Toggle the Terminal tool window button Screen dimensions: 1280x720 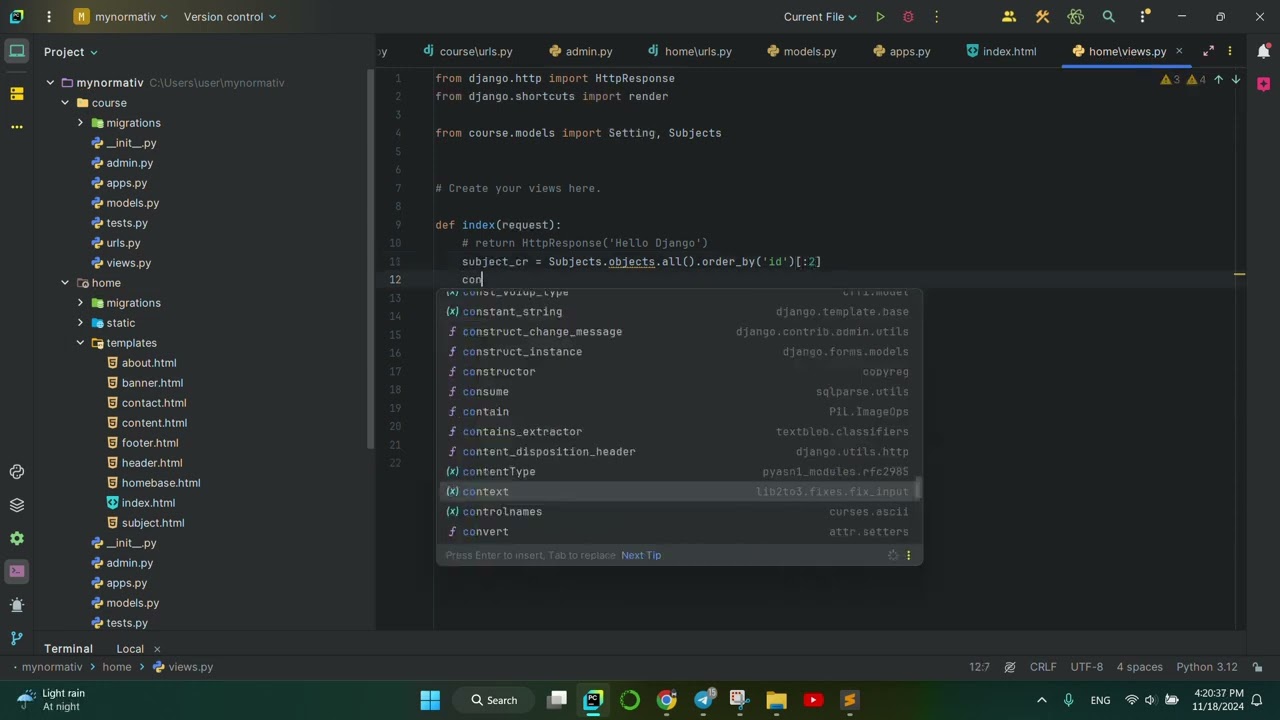pyautogui.click(x=17, y=571)
